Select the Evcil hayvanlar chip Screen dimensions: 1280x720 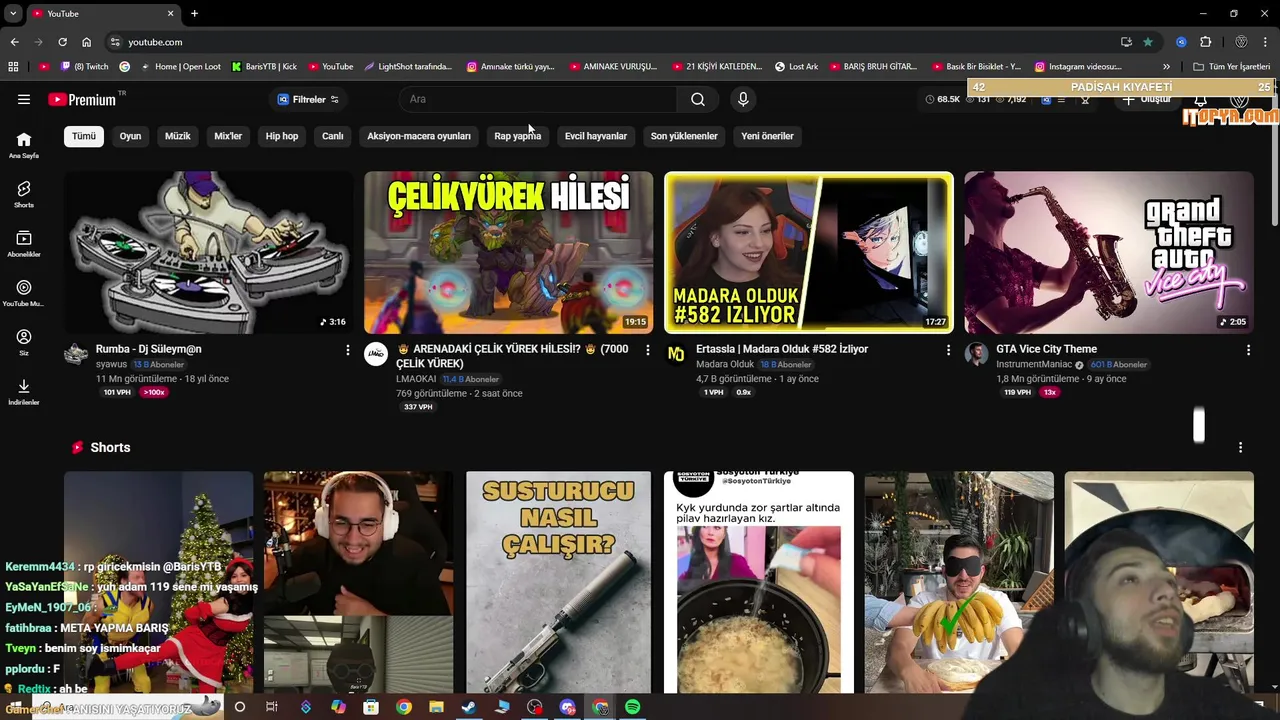coord(596,136)
